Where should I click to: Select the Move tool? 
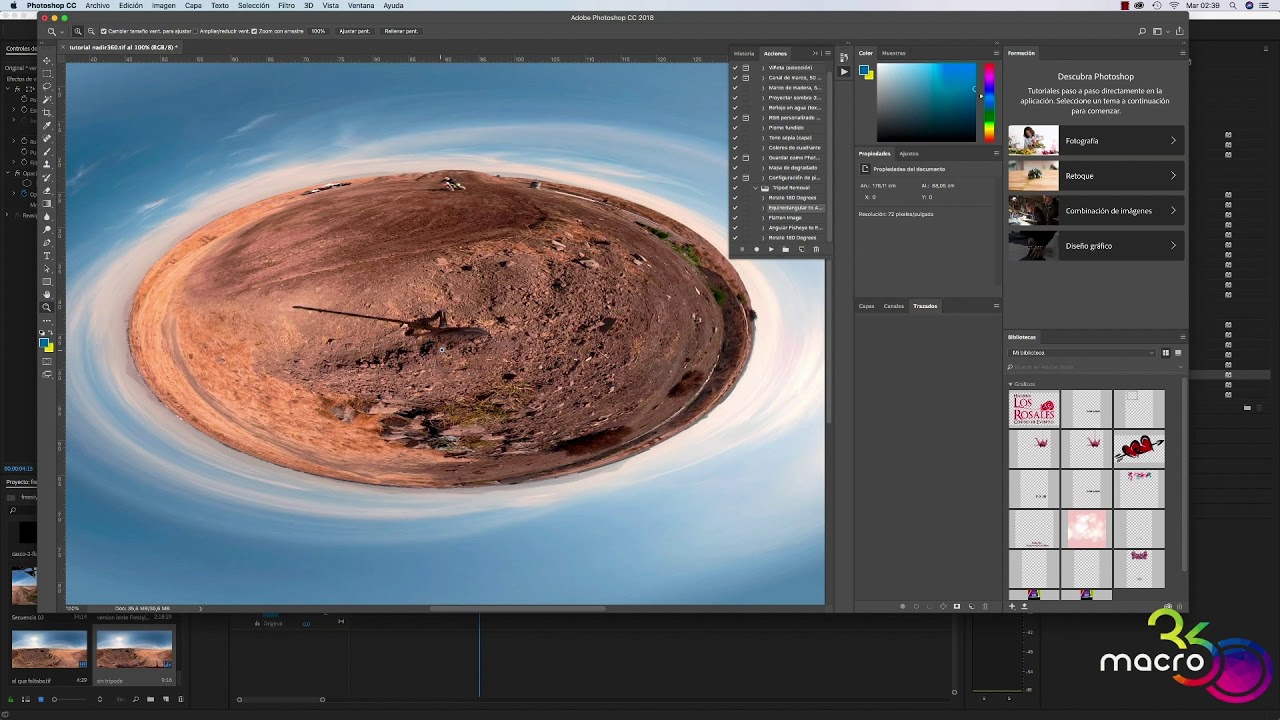(x=47, y=61)
